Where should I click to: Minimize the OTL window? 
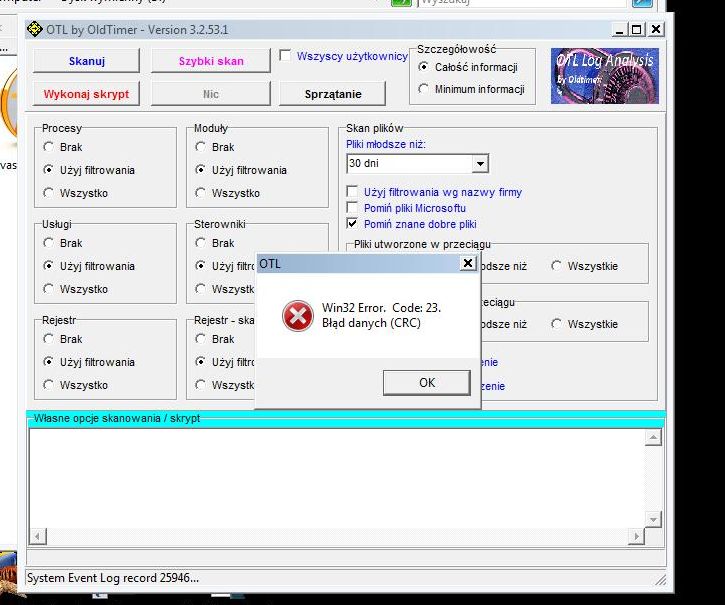[x=620, y=30]
